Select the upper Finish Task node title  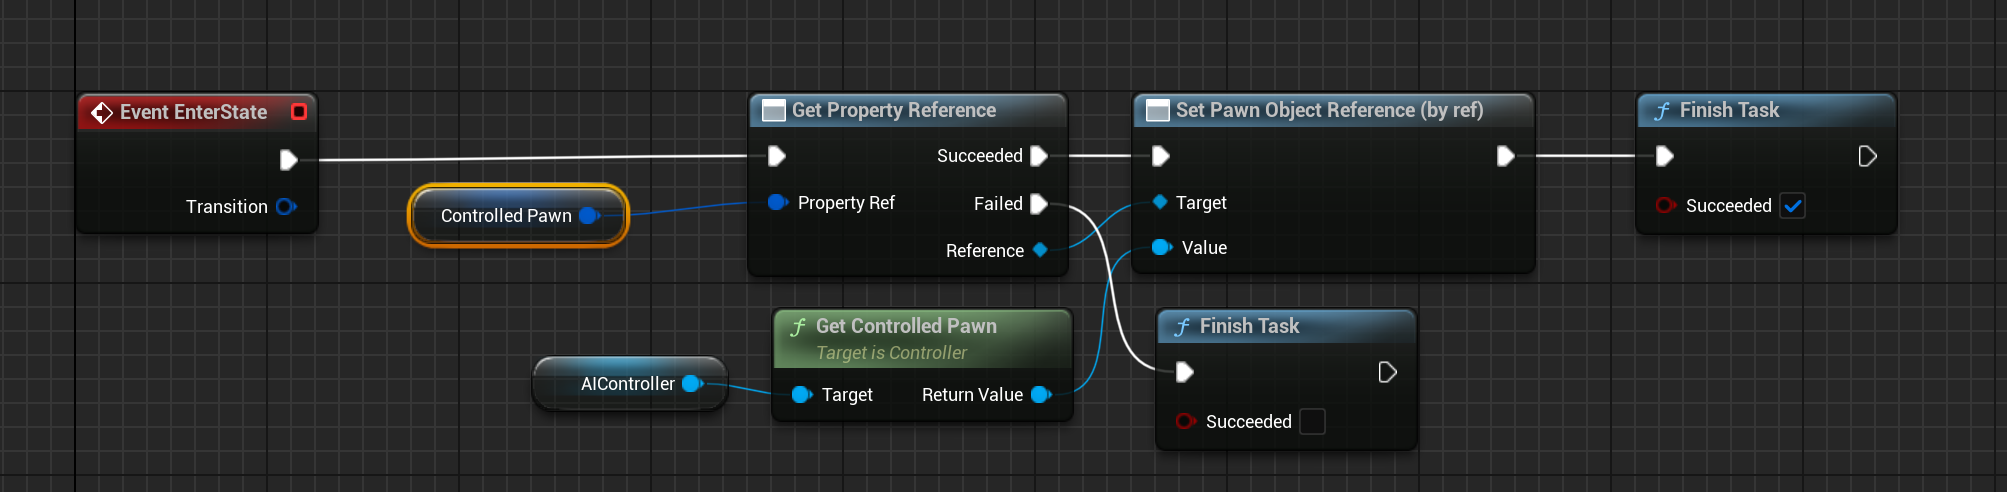point(1729,111)
